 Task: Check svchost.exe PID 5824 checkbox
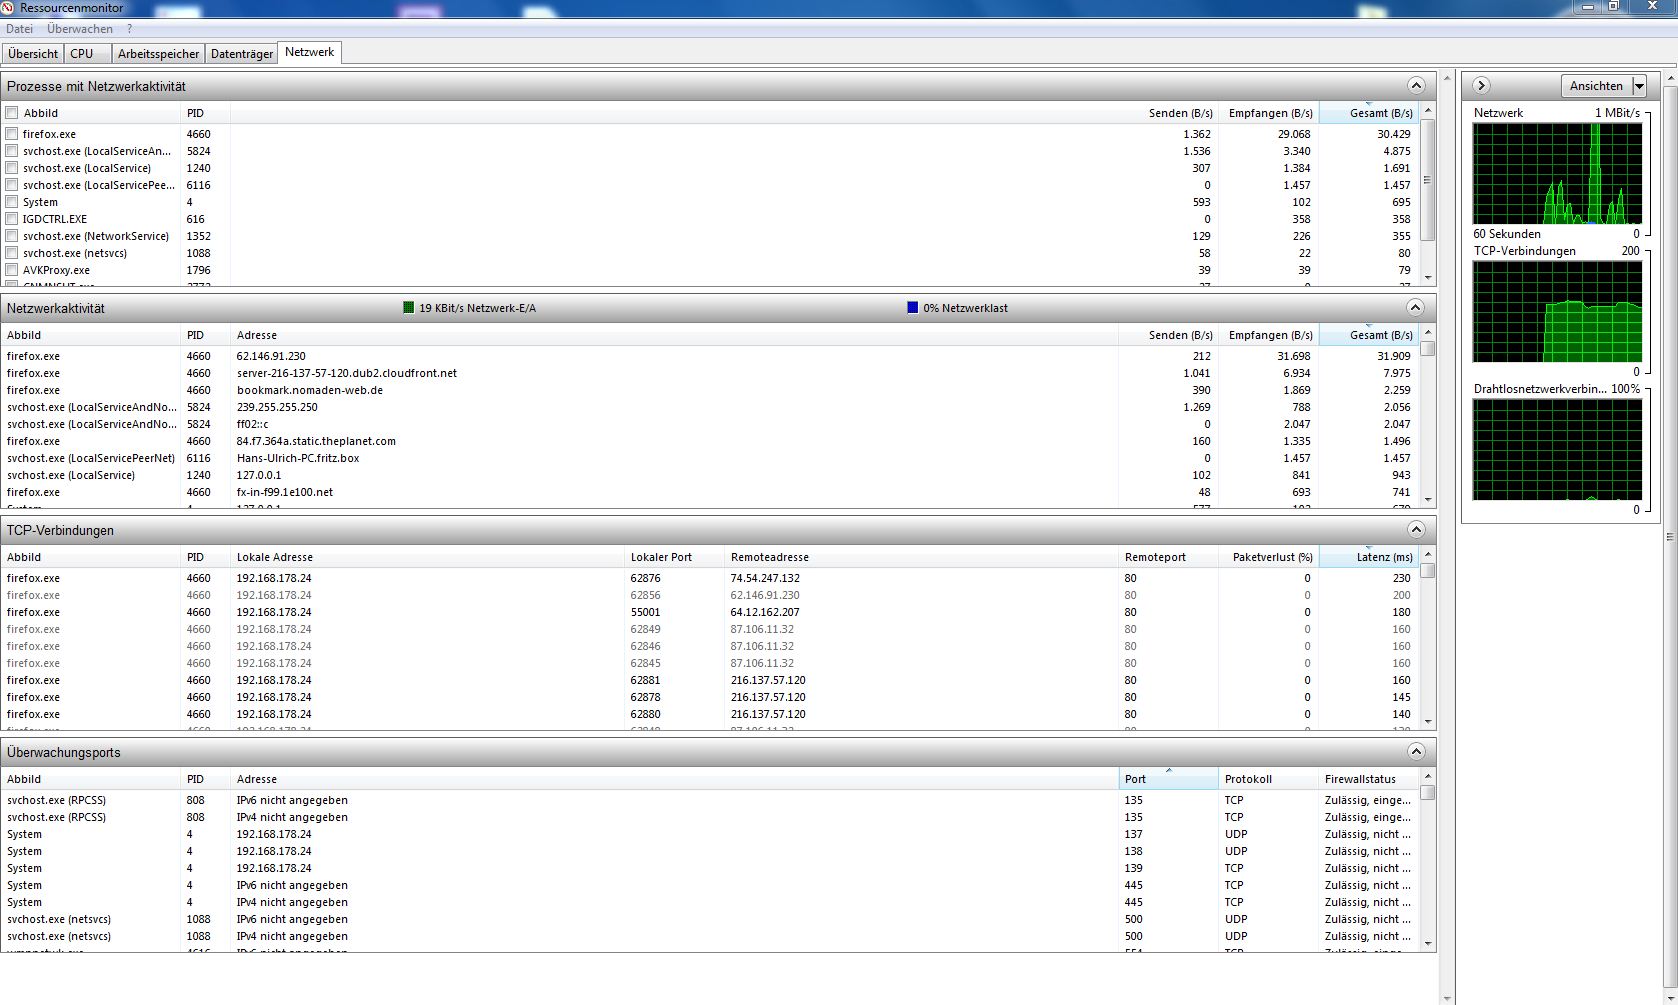tap(12, 151)
